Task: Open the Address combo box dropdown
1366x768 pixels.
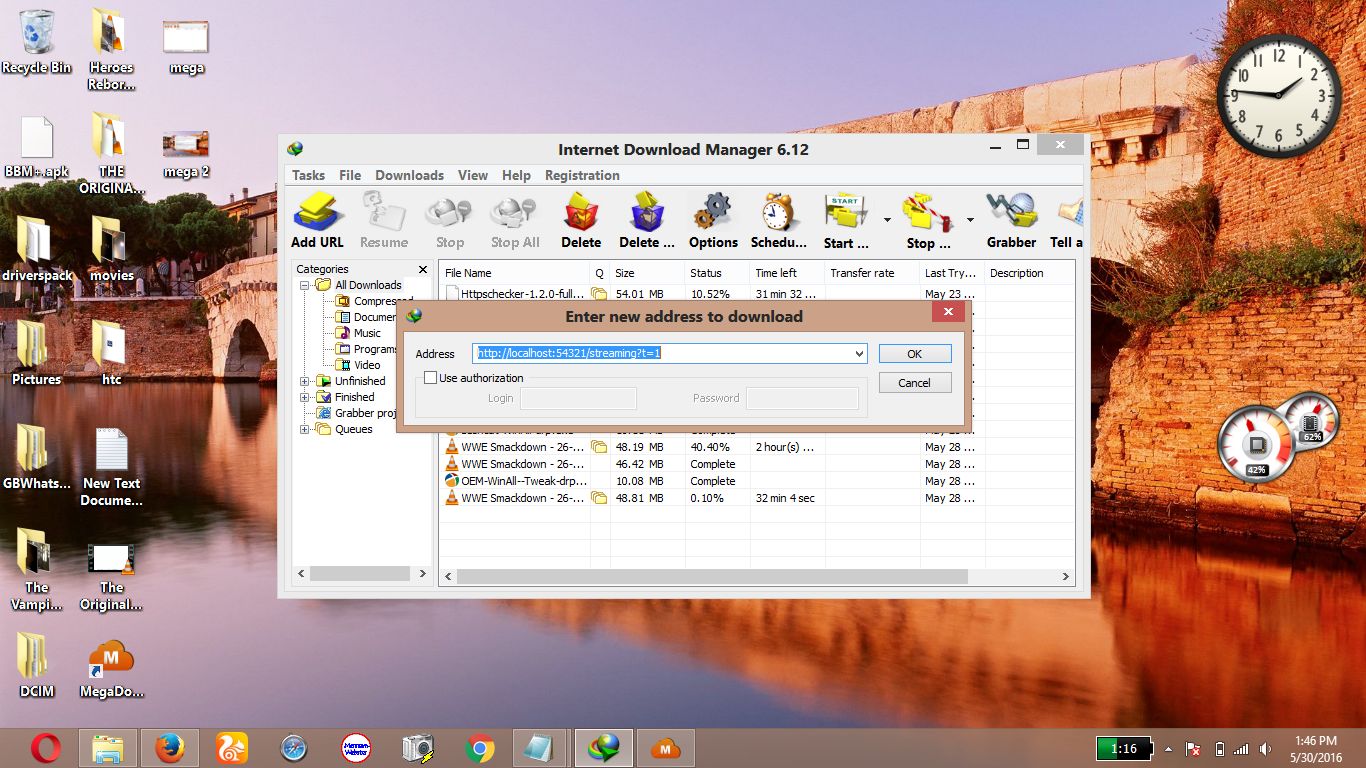Action: click(x=859, y=354)
